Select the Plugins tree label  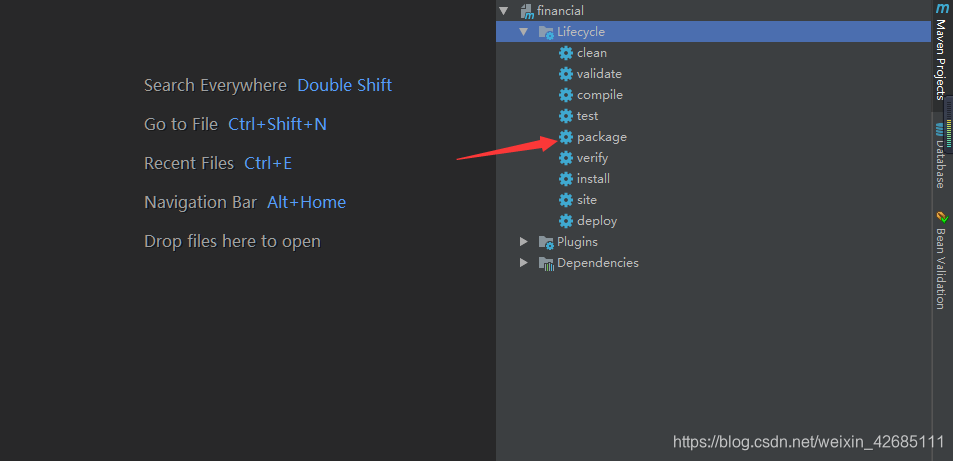tap(577, 242)
